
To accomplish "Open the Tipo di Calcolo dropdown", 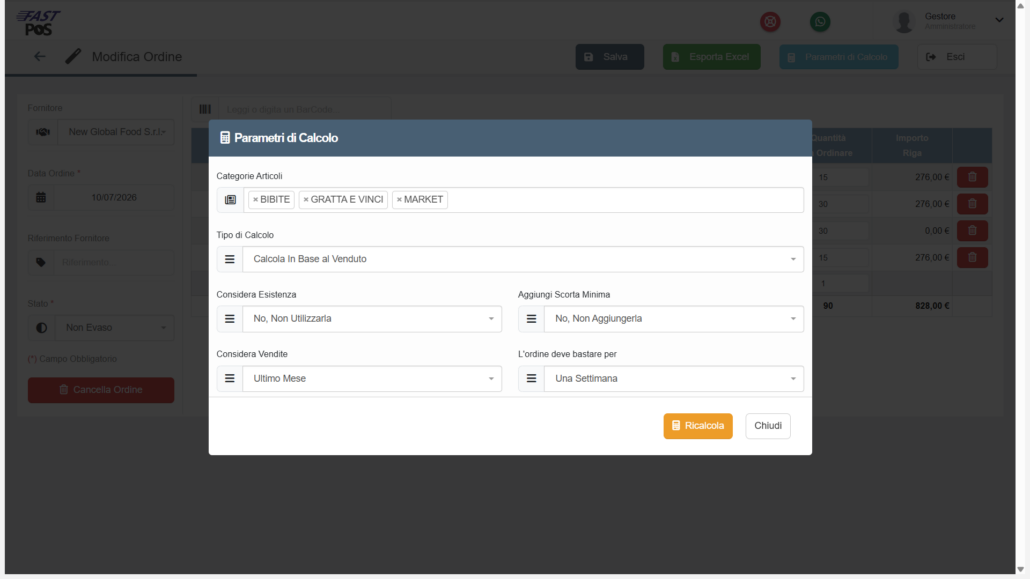I will coord(523,259).
